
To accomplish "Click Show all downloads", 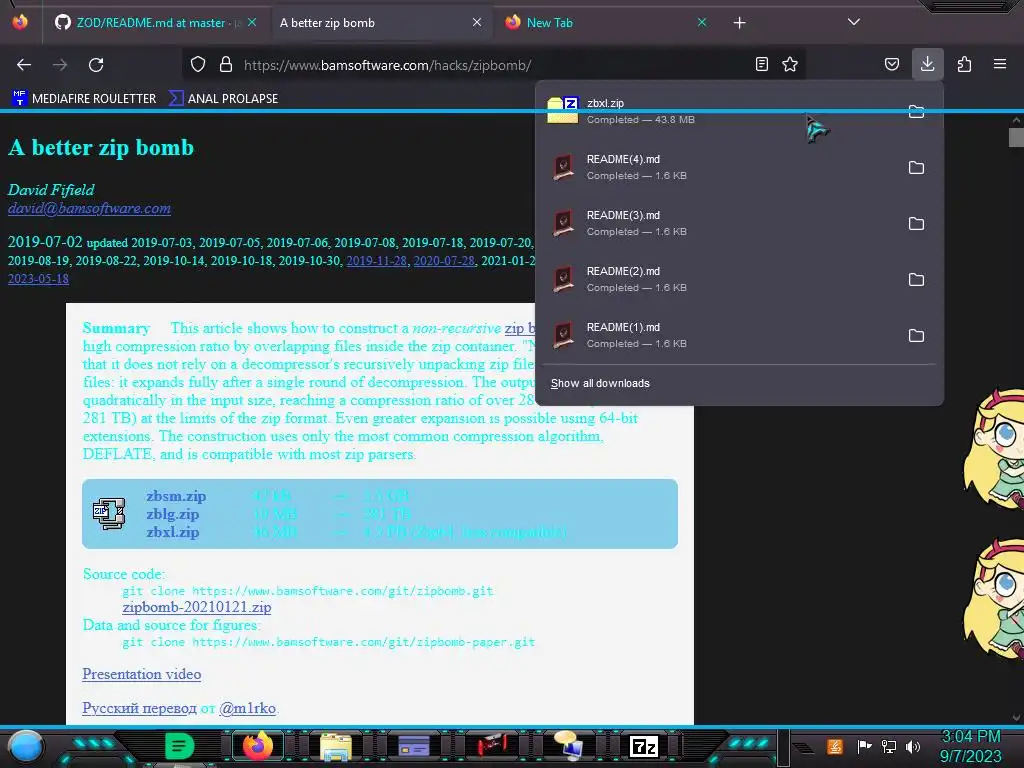I will tap(600, 383).
